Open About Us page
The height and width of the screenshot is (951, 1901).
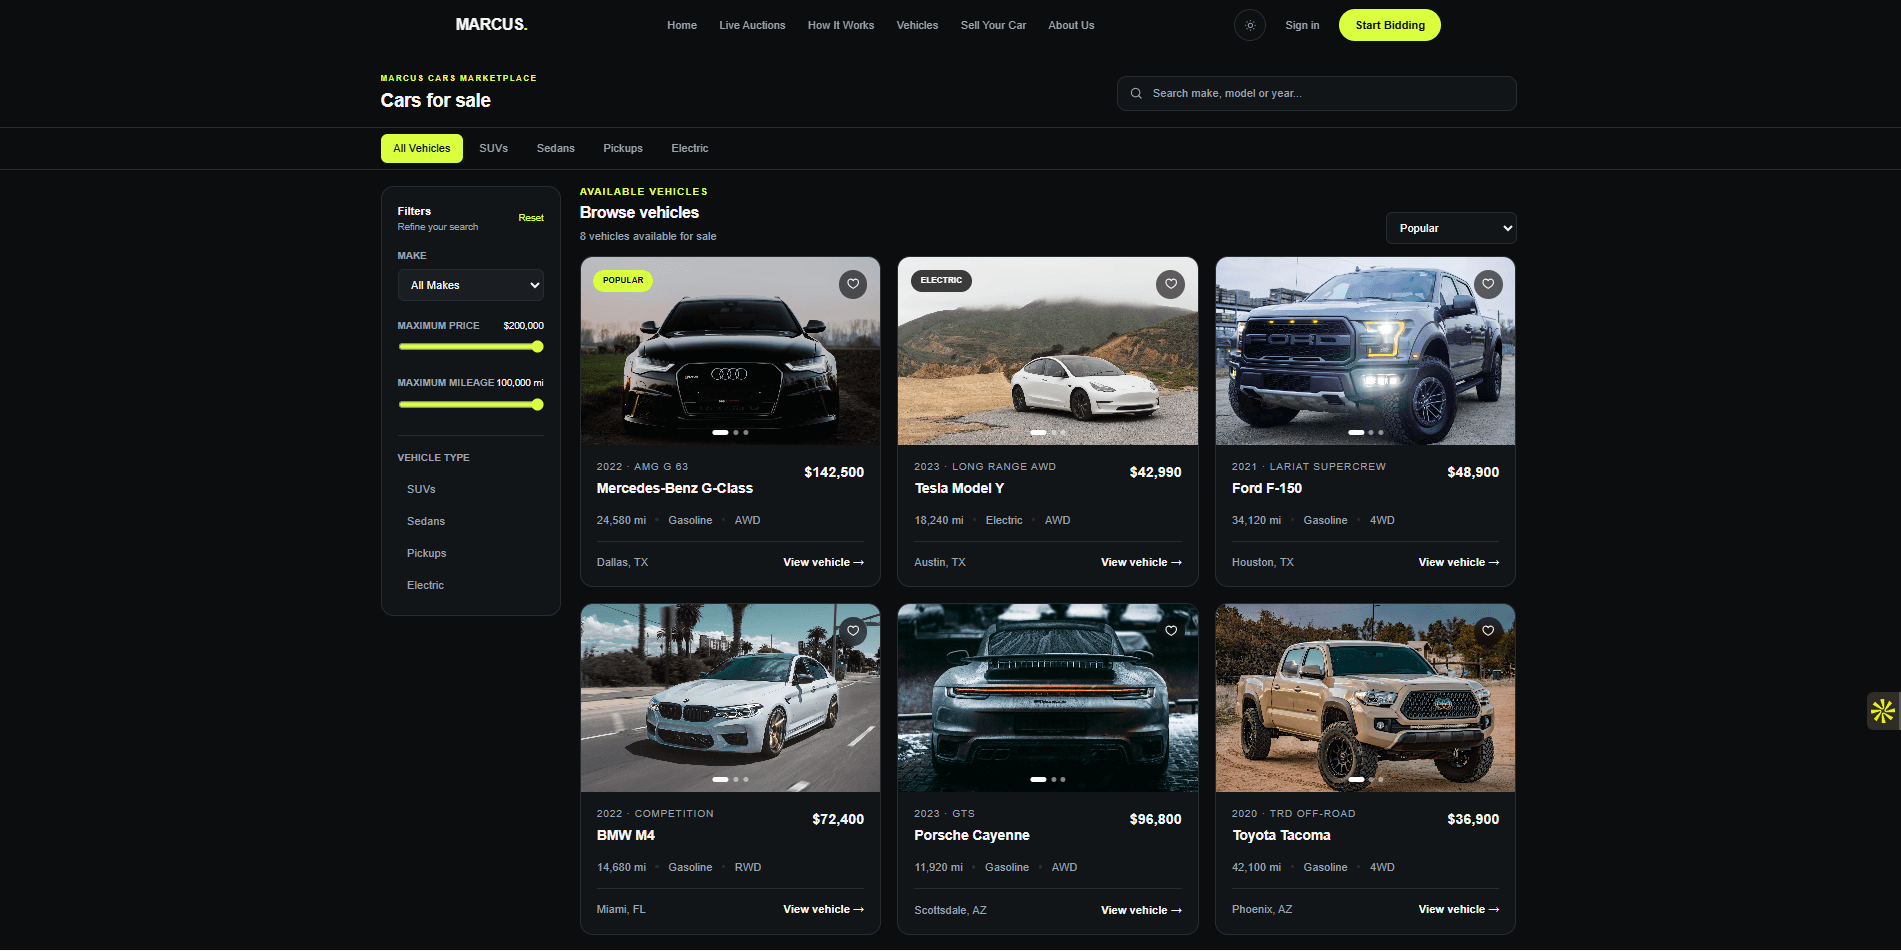pyautogui.click(x=1071, y=25)
